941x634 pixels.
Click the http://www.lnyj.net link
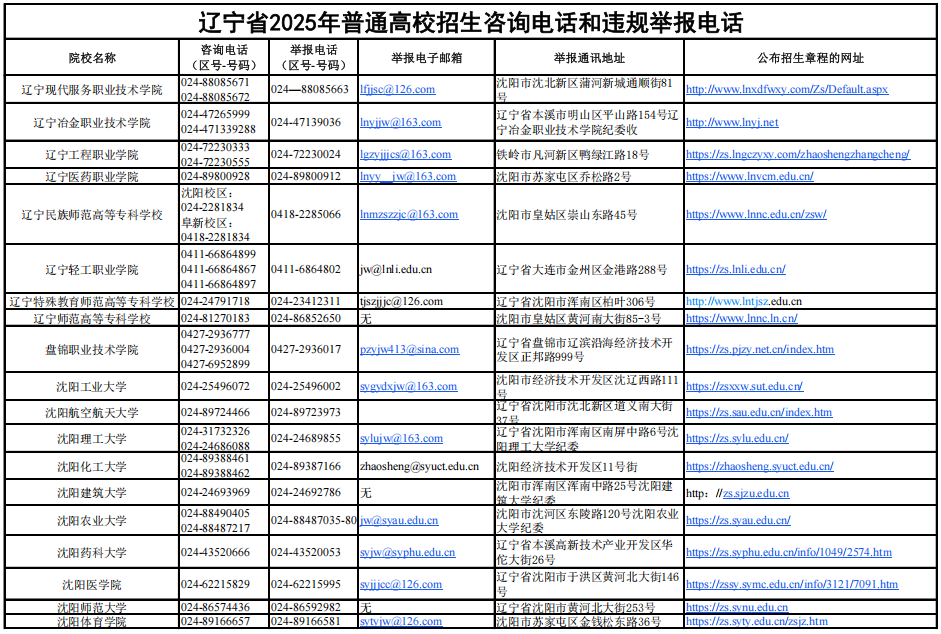click(732, 122)
